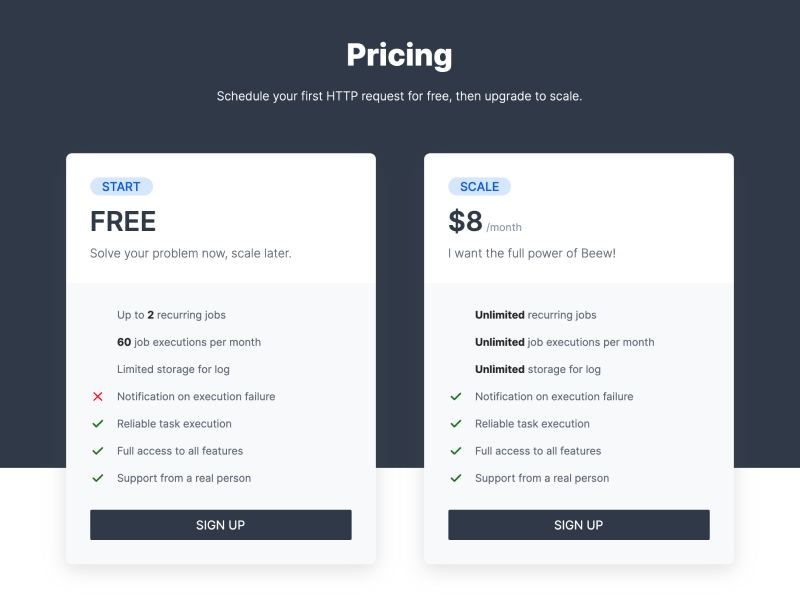This screenshot has height=600, width=800.
Task: Click the "Schedule your first HTTP request" subtitle
Action: 399,97
